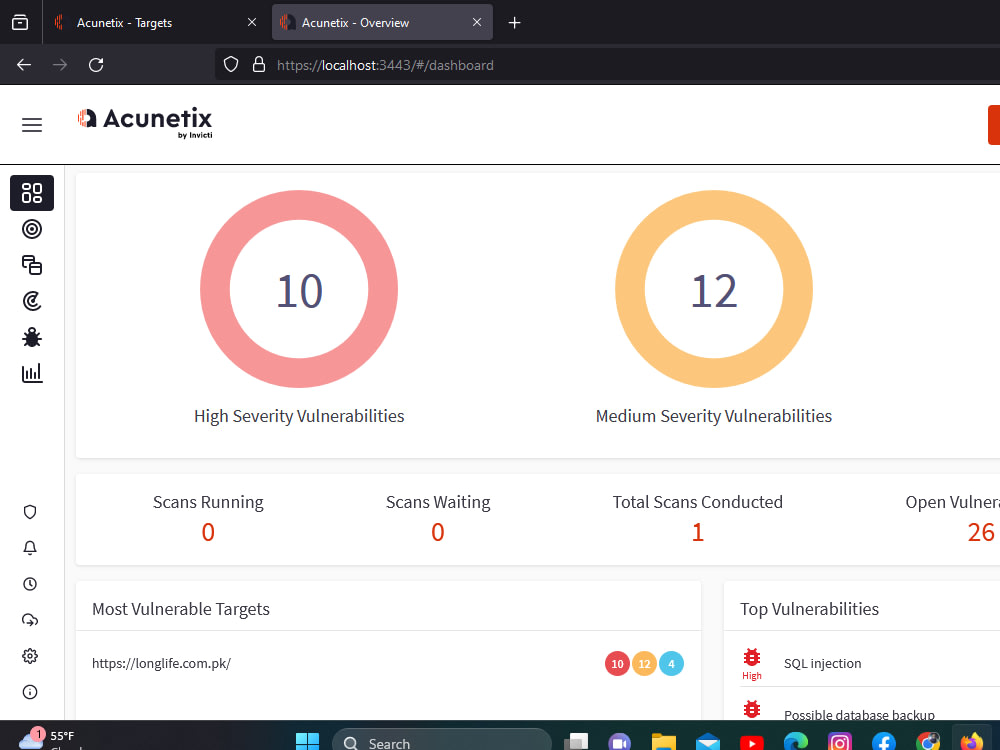
Task: Open a new browser tab with the plus button
Action: 514,22
